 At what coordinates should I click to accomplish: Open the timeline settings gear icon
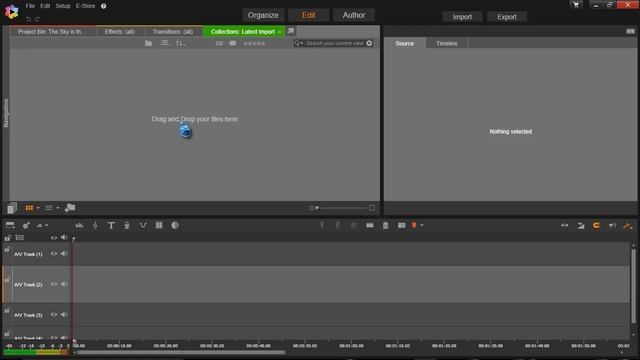pos(26,225)
